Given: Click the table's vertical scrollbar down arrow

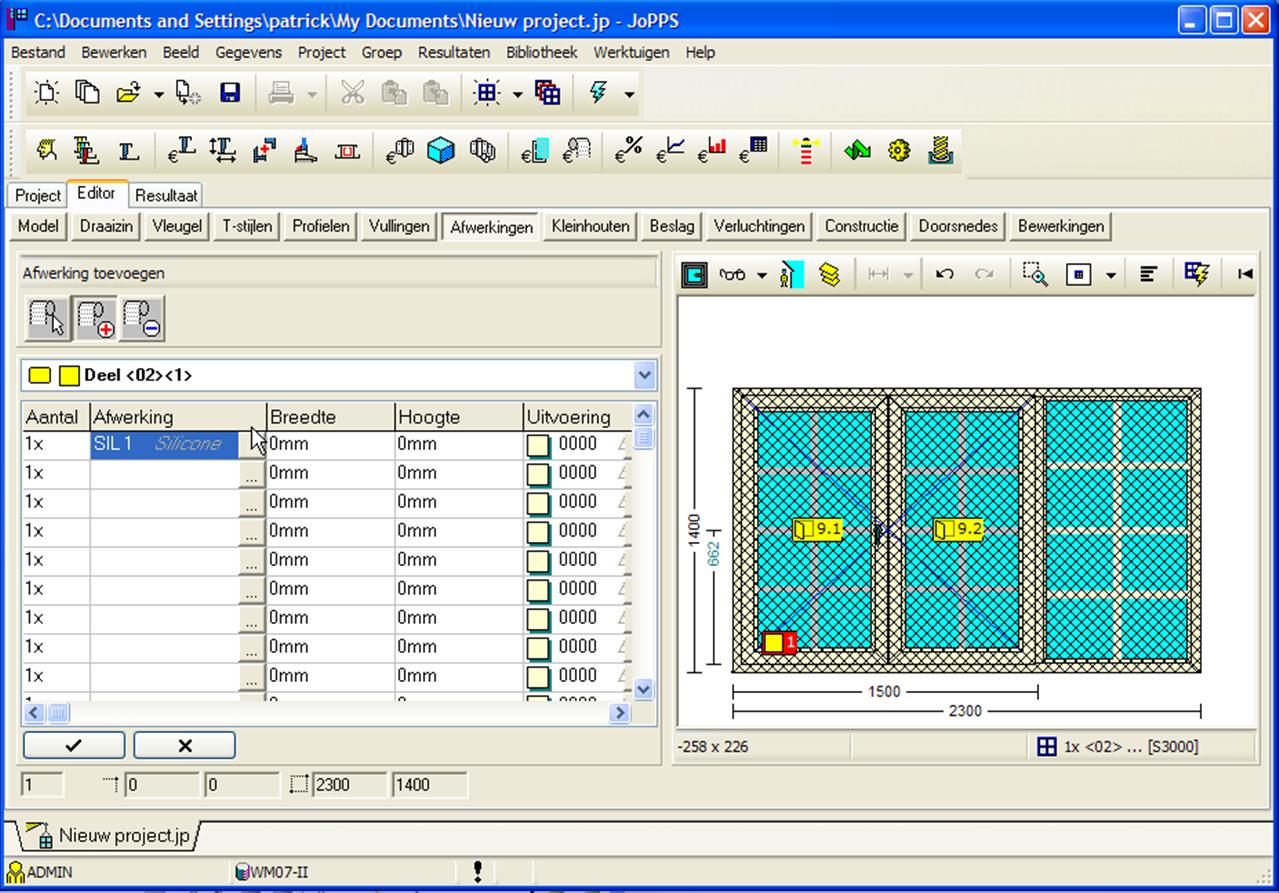Looking at the screenshot, I should pyautogui.click(x=644, y=689).
